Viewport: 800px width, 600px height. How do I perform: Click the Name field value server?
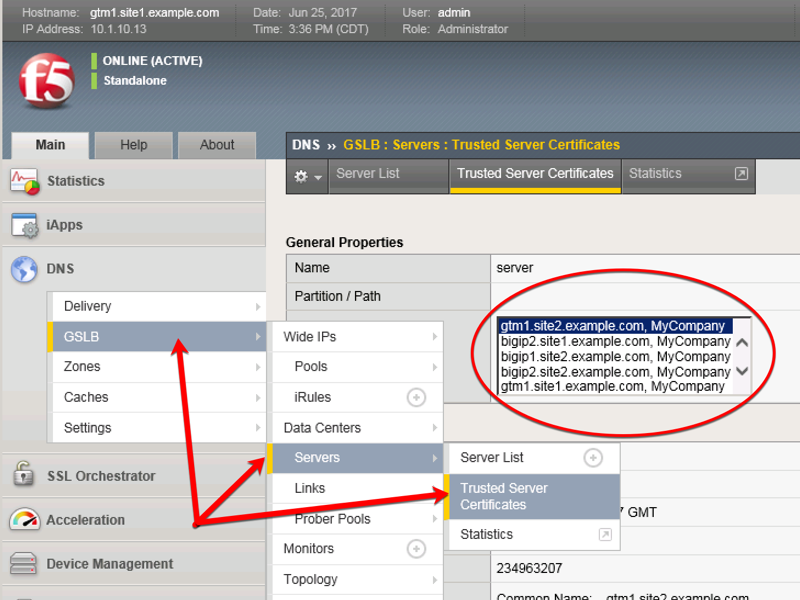click(x=515, y=268)
